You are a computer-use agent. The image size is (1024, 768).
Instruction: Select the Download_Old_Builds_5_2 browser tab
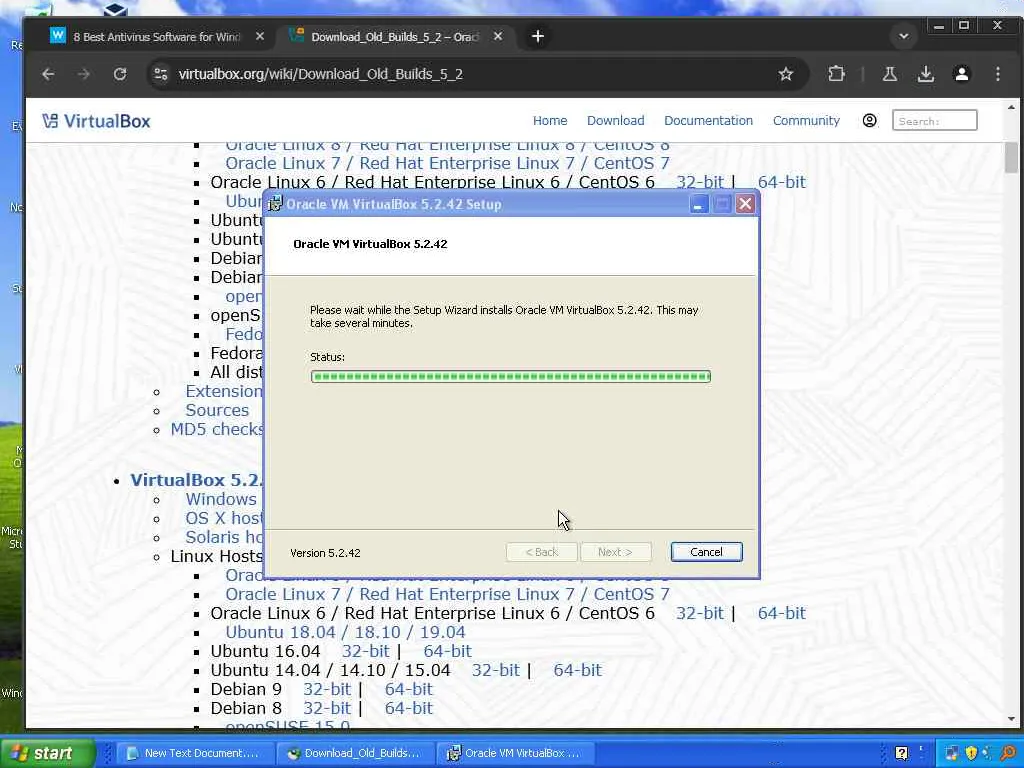pos(395,37)
